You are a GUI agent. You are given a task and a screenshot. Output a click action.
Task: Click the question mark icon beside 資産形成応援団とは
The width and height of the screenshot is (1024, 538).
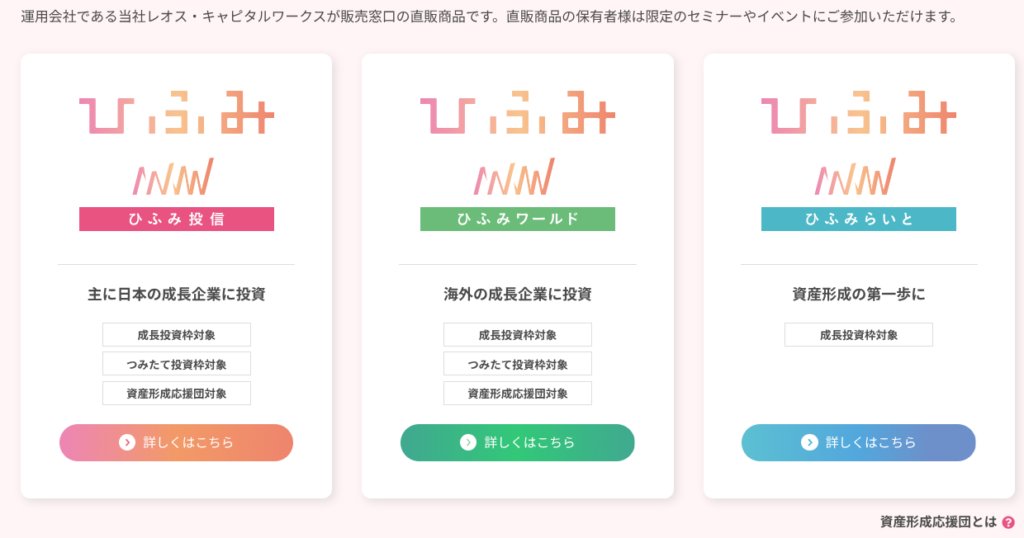pyautogui.click(x=1008, y=522)
